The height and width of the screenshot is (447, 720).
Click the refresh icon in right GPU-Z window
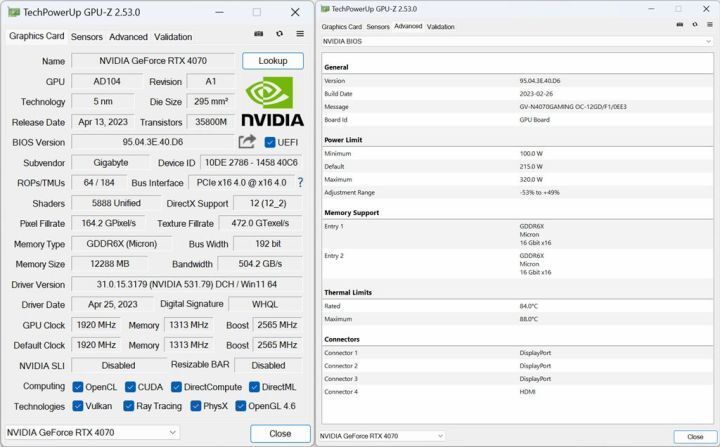click(x=695, y=24)
